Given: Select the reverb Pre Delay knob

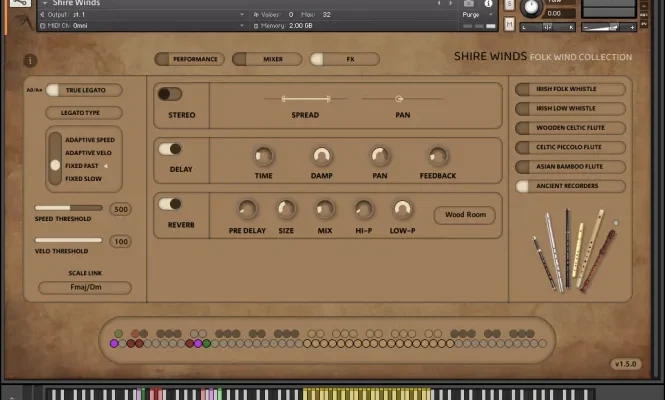Looking at the screenshot, I should tap(247, 209).
